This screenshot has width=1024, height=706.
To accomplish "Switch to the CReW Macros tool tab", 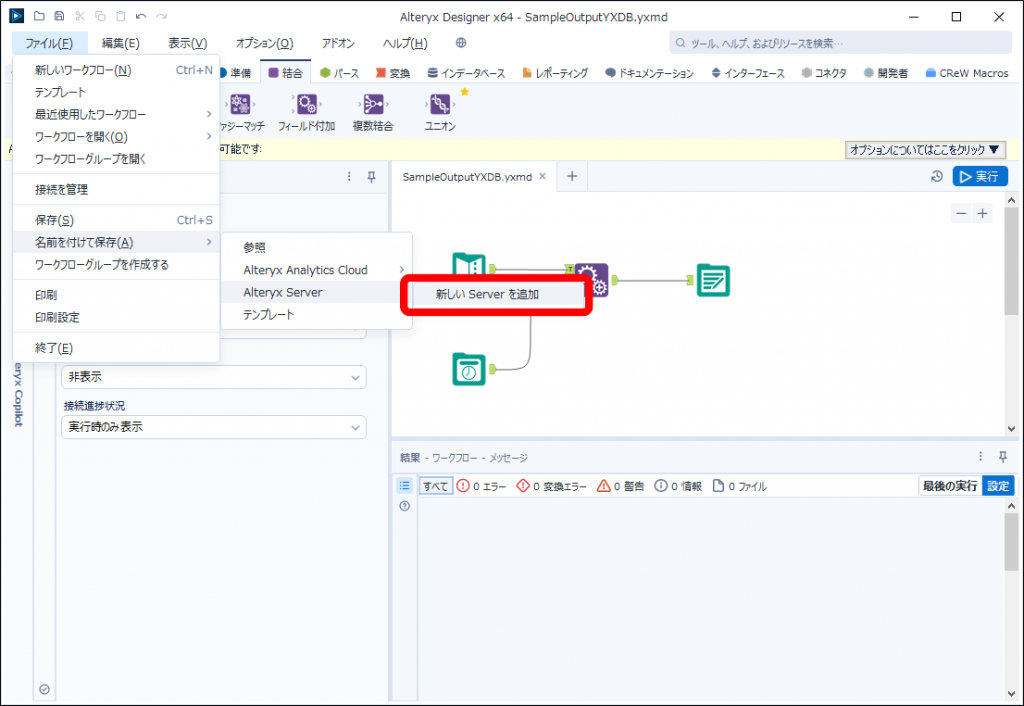I will [967, 72].
